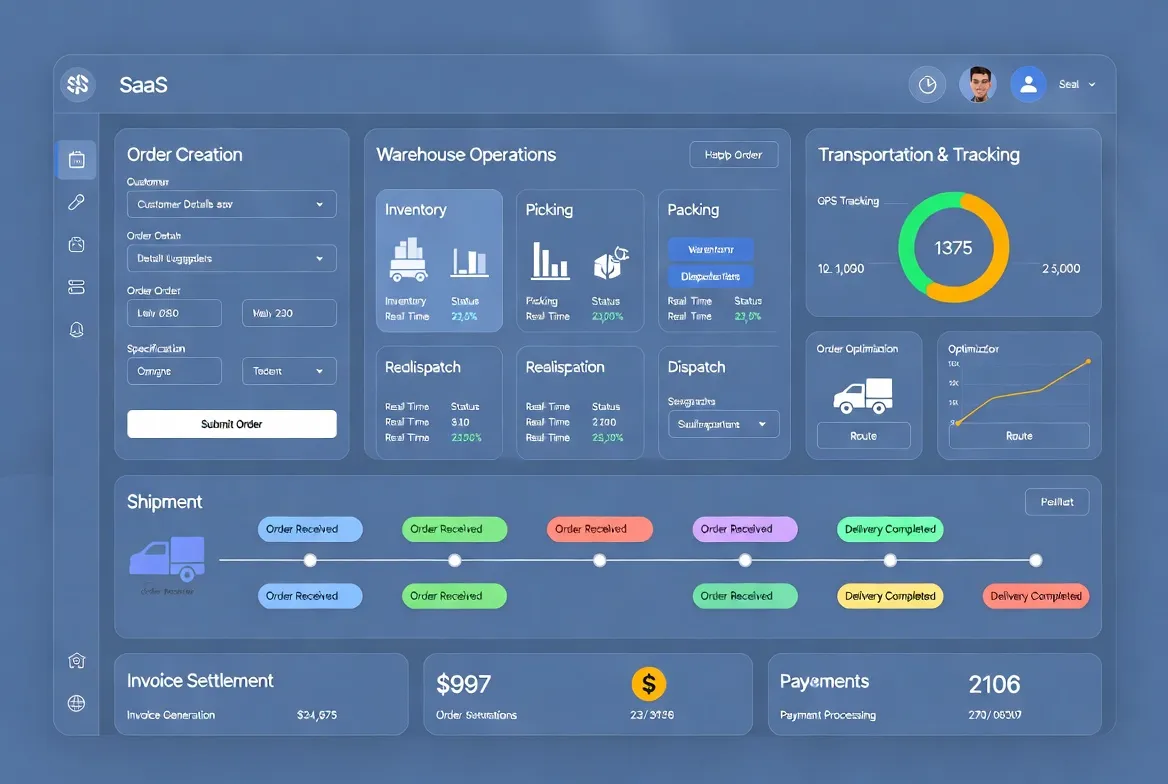Enable the Dispatchers option under Packing
The image size is (1168, 784).
[x=710, y=276]
